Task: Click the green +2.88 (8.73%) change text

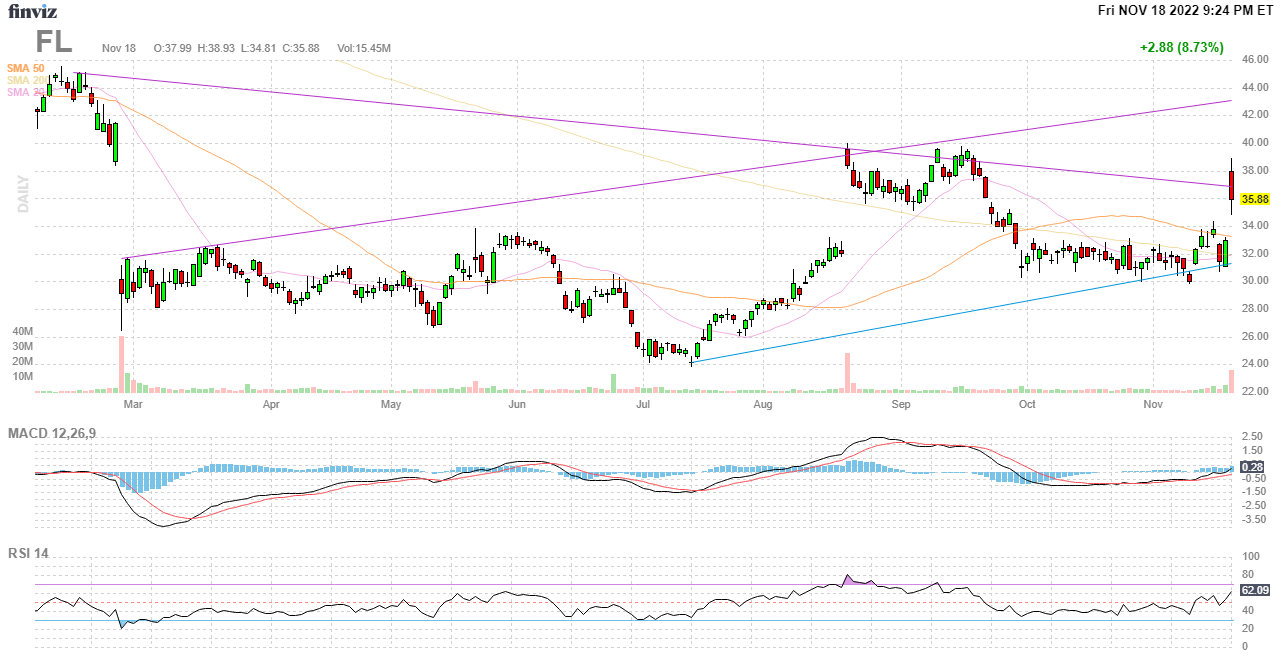Action: coord(1181,47)
